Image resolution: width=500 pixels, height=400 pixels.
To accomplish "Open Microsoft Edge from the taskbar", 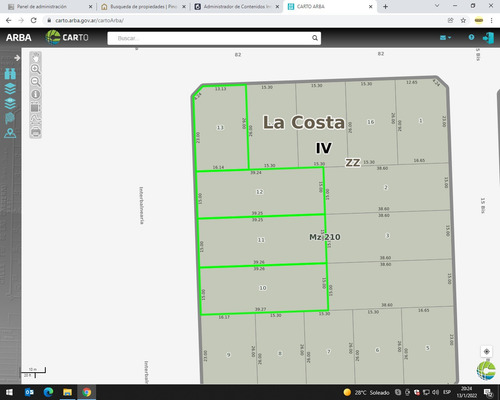I will tap(48, 392).
